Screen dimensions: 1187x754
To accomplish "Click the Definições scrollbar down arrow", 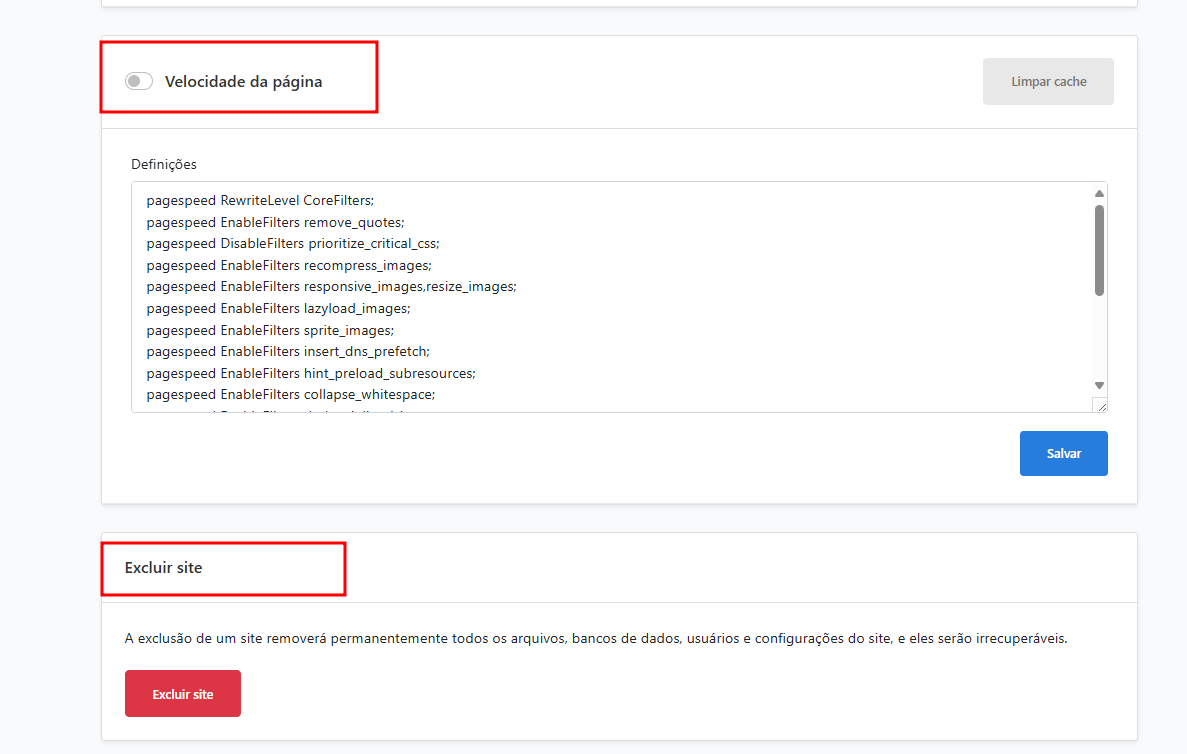I will coord(1099,385).
